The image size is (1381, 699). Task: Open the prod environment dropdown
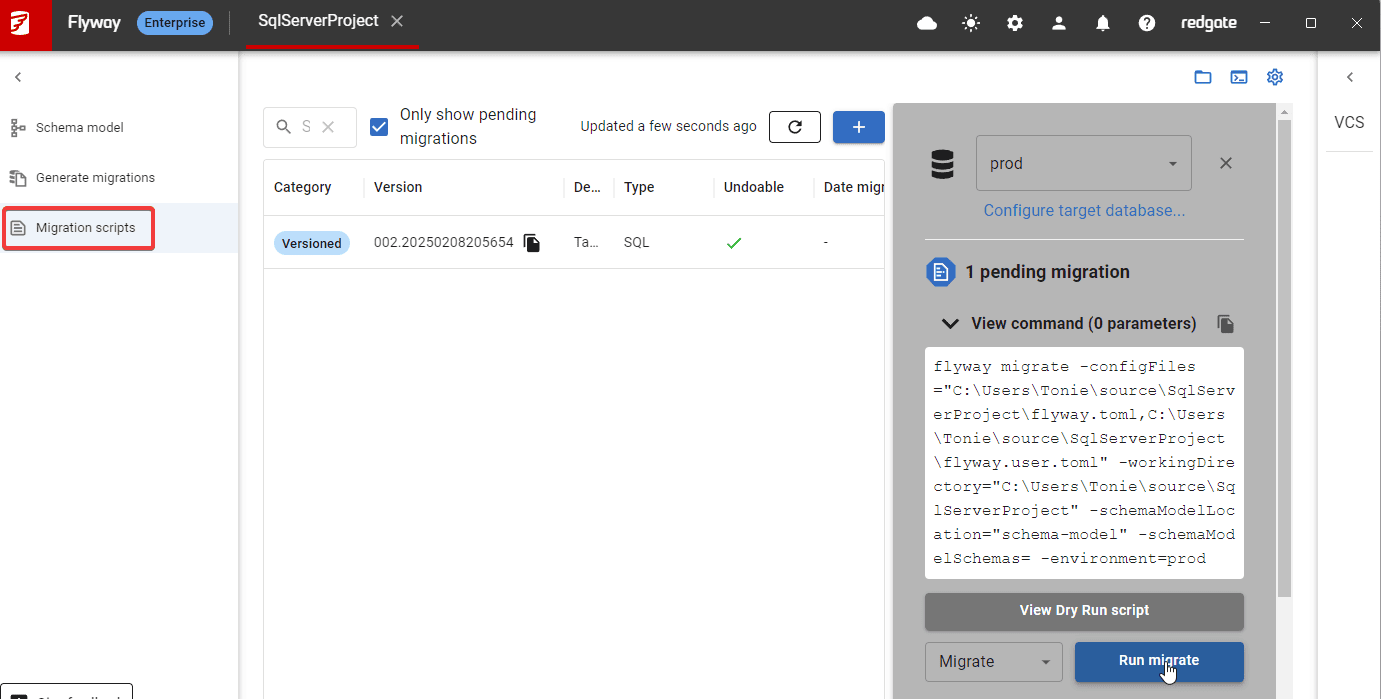tap(1171, 163)
